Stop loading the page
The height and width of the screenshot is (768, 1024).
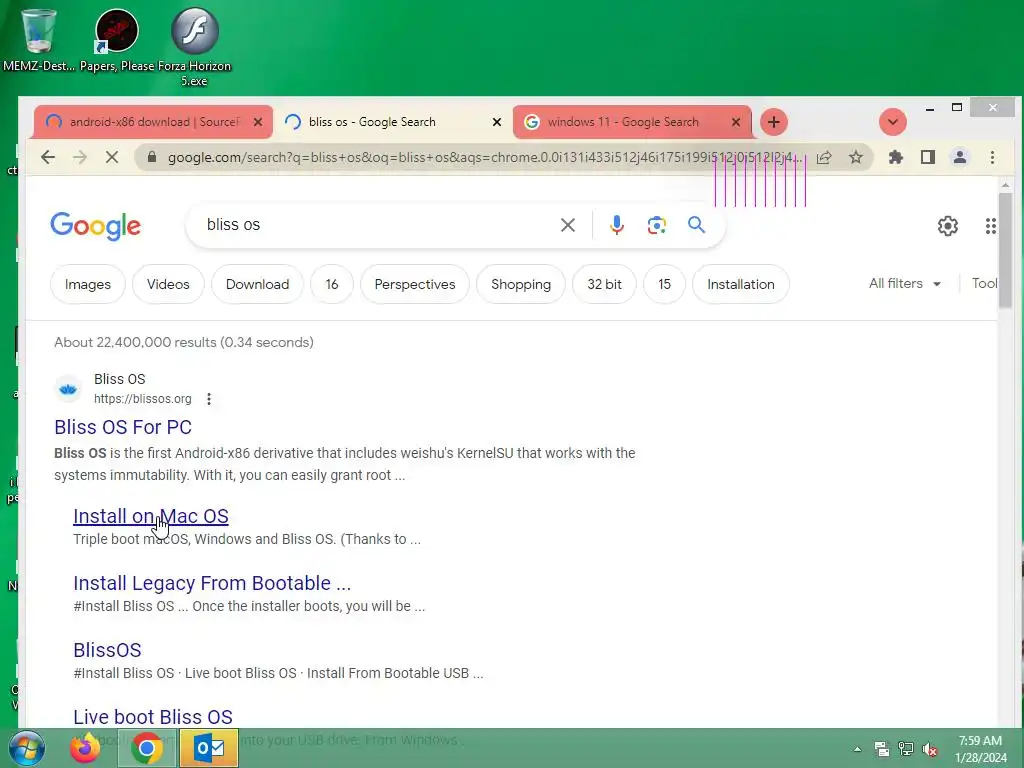112,157
